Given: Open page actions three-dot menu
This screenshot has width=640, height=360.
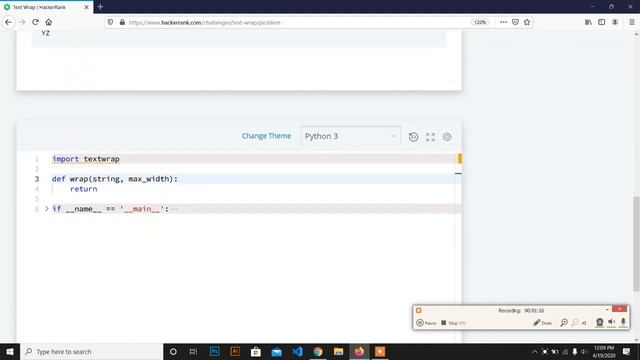Looking at the screenshot, I should point(503,22).
